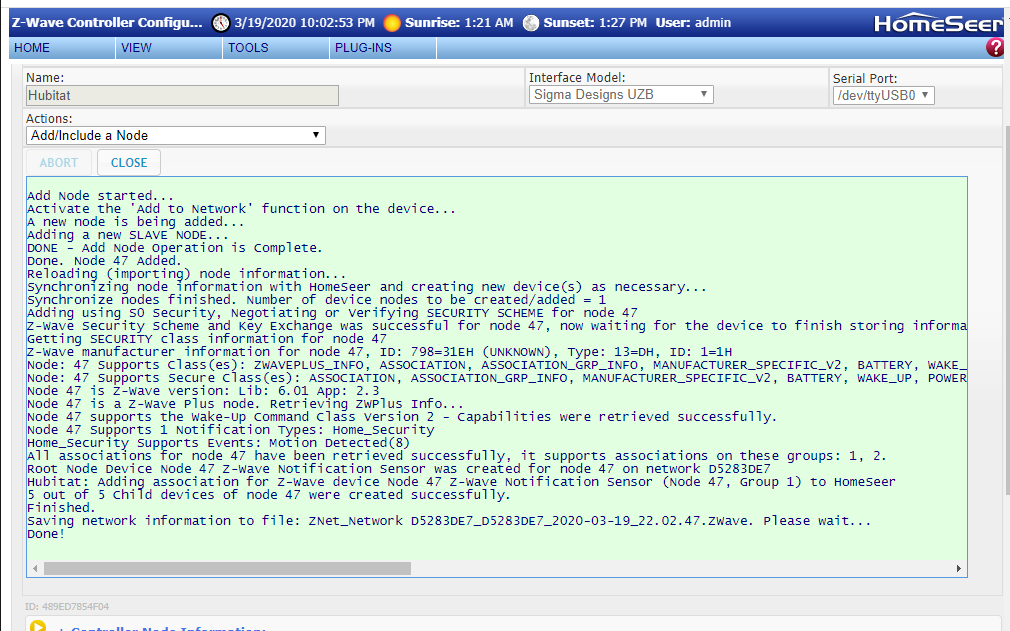The height and width of the screenshot is (631, 1010).
Task: Click the final 'Done!' log line
Action: coord(46,534)
